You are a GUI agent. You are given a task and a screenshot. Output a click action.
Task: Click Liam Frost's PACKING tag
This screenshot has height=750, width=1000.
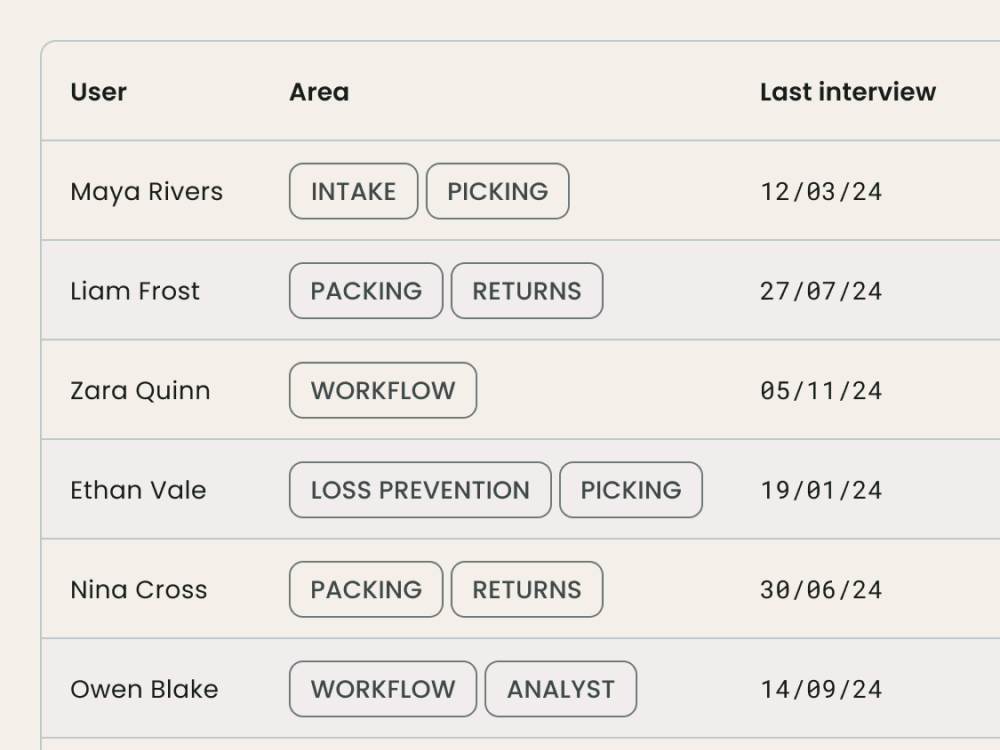pyautogui.click(x=366, y=291)
